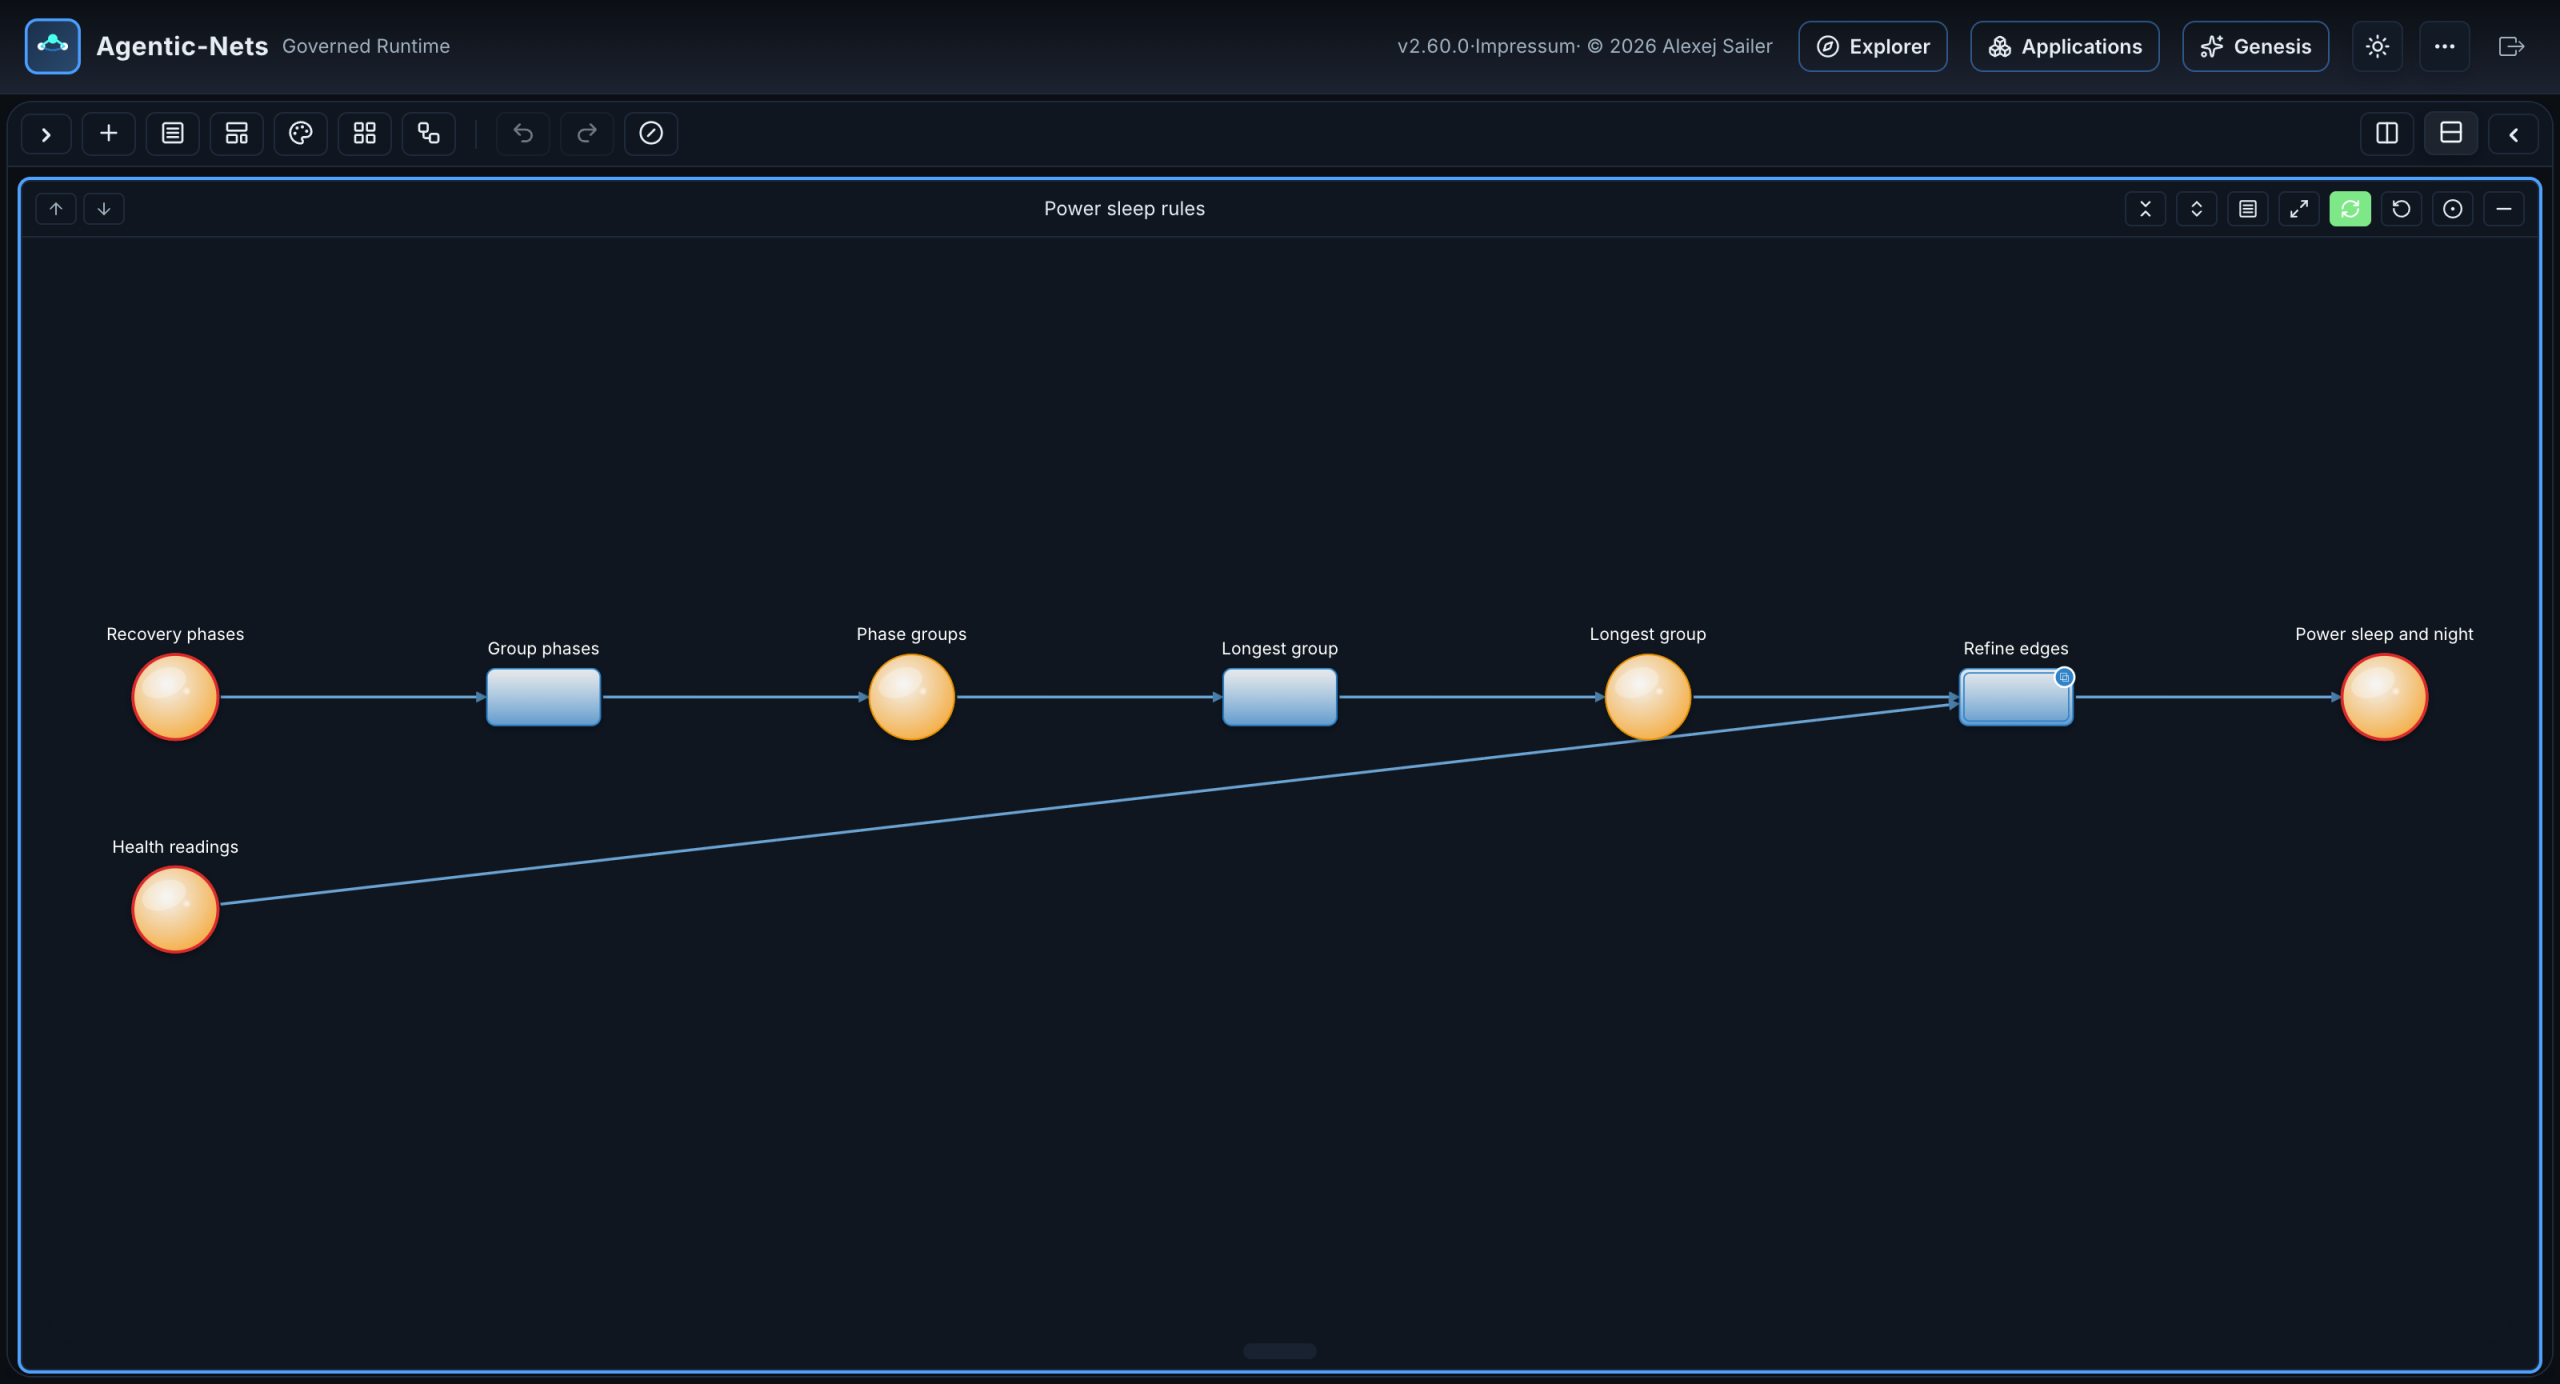Expand the panel with up-down chevrons
Screen dimensions: 2560x1384
[2196, 208]
